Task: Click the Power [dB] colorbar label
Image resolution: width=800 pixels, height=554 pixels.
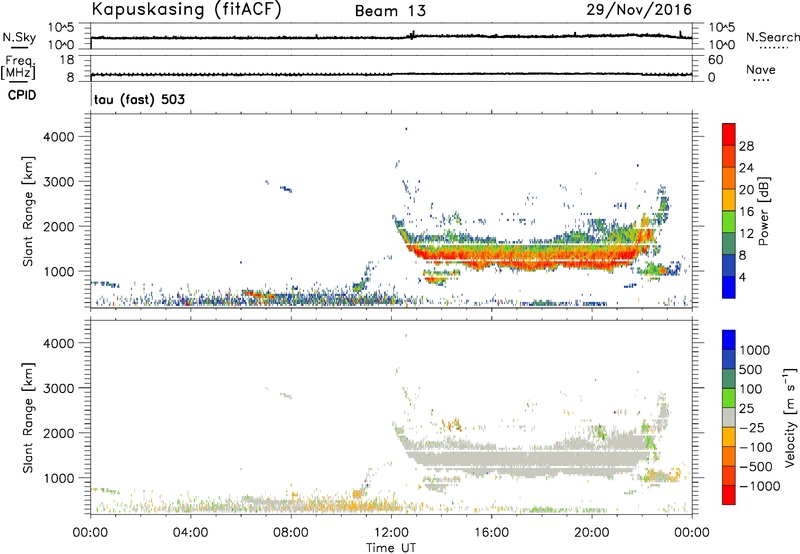Action: tap(763, 211)
